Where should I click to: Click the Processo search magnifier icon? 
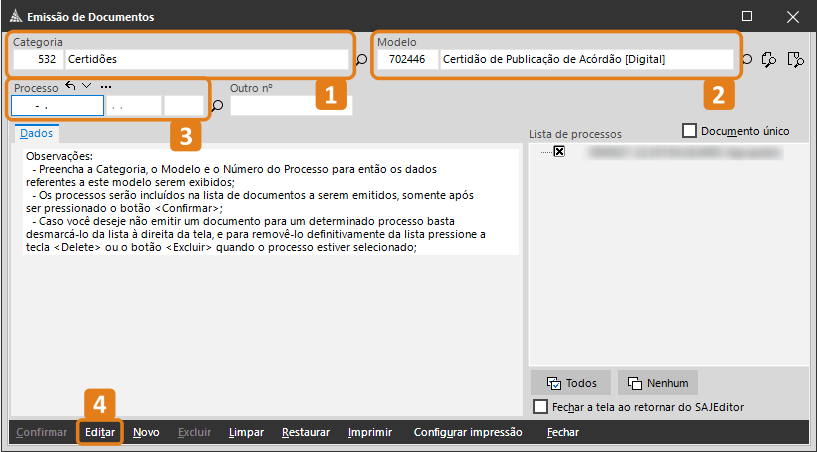[x=217, y=106]
